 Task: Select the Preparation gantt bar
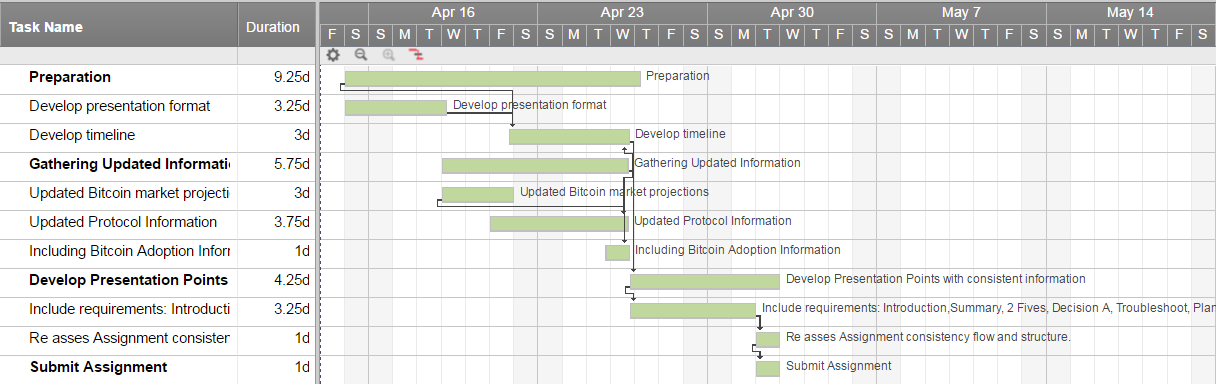coord(492,78)
